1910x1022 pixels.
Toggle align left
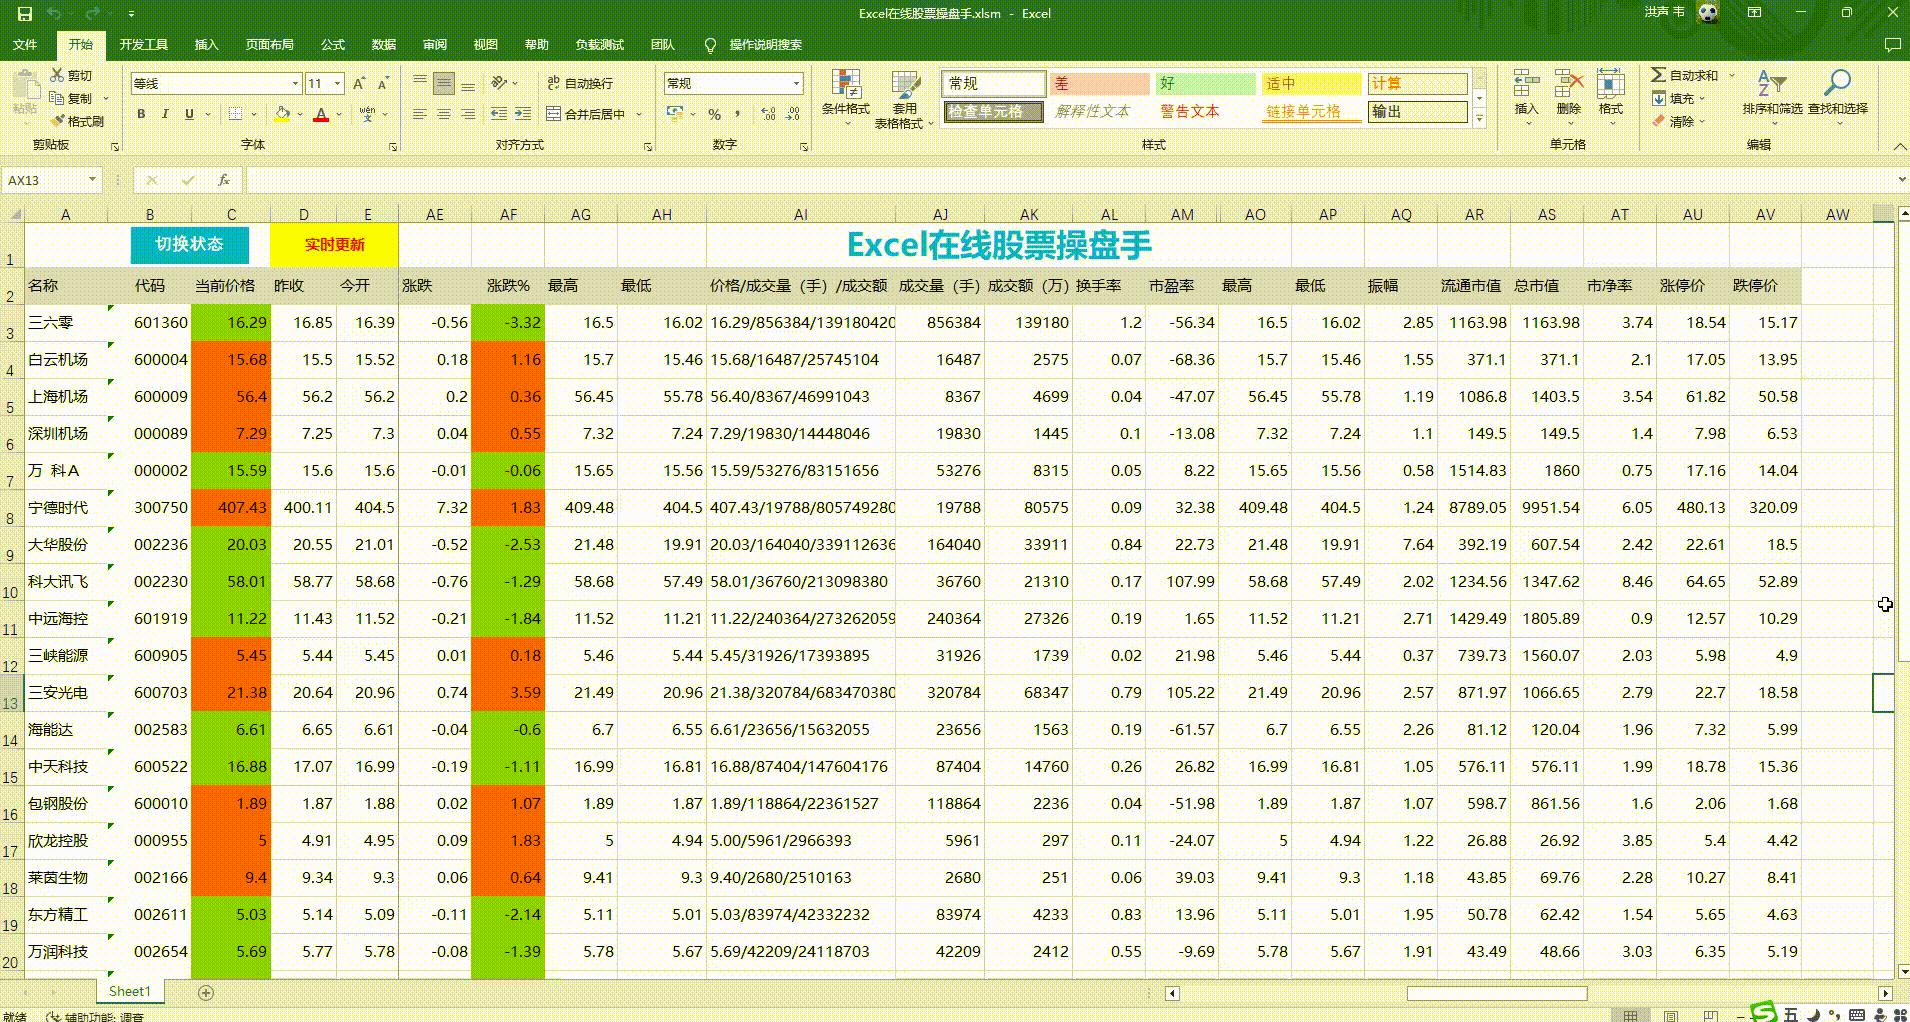click(x=420, y=114)
